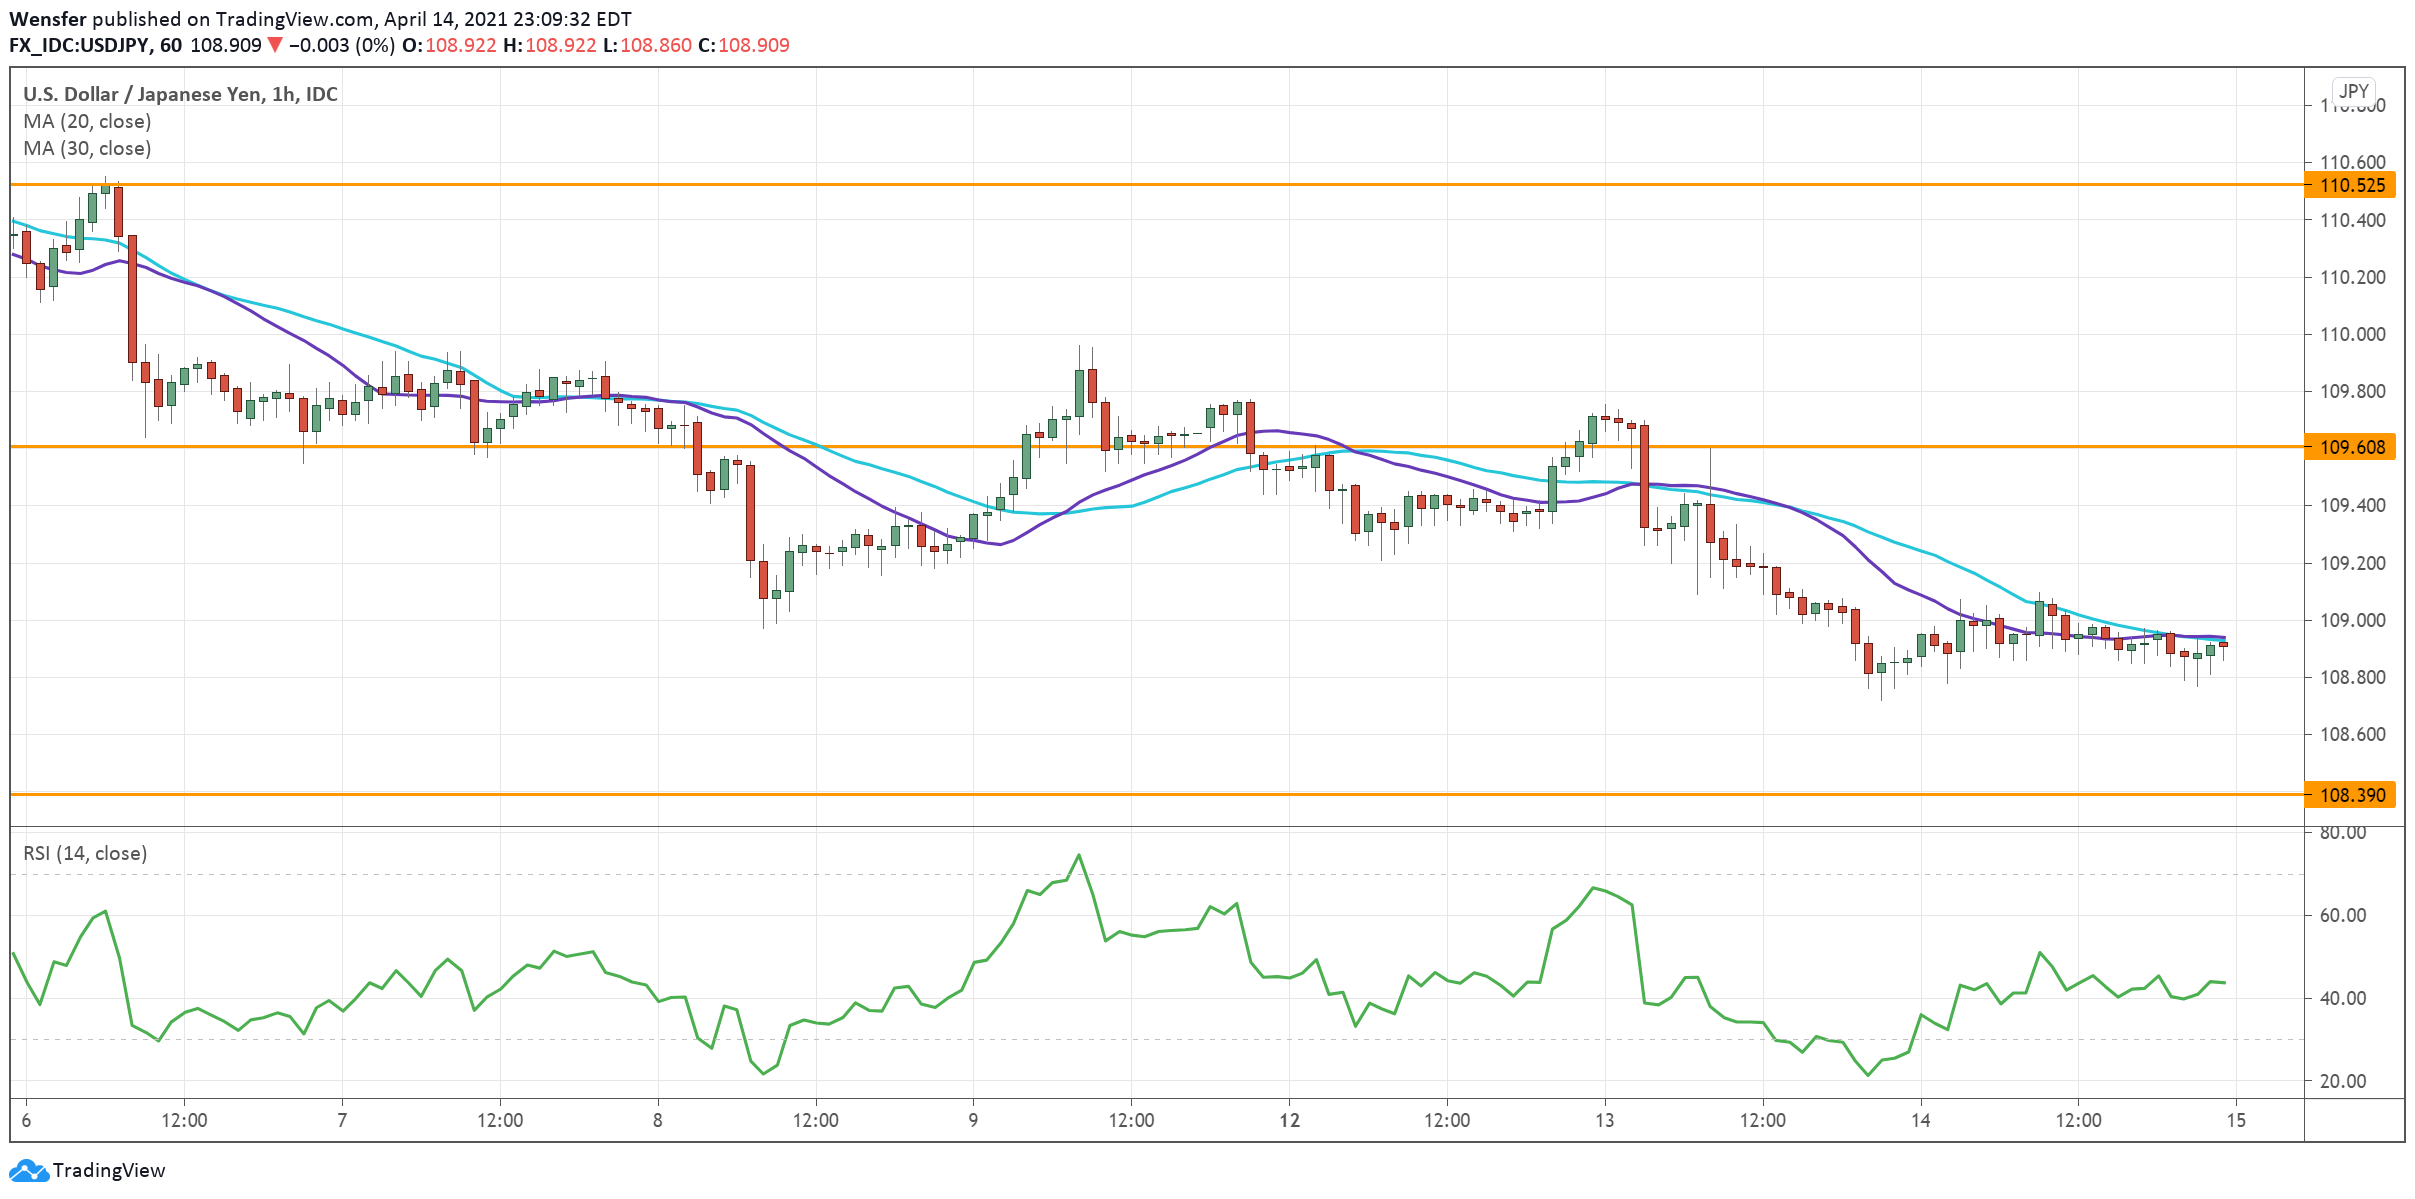Click the 108.390 orange price level label

pyautogui.click(x=2351, y=794)
